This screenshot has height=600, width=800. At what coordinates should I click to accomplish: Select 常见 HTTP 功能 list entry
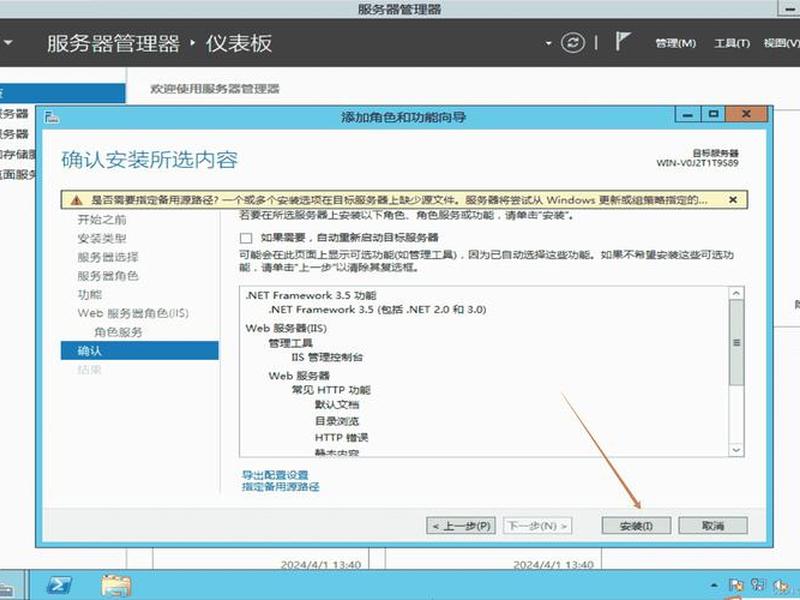(331, 390)
